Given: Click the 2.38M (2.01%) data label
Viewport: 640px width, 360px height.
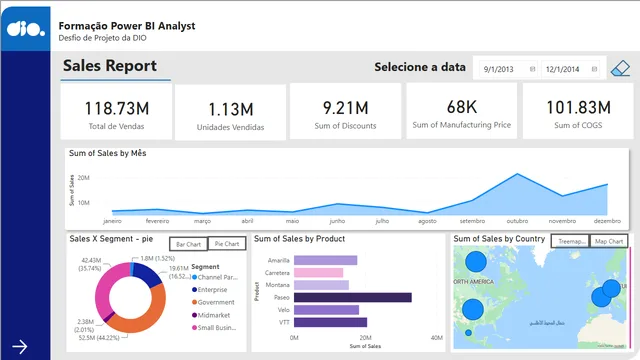Looking at the screenshot, I should coord(84,325).
